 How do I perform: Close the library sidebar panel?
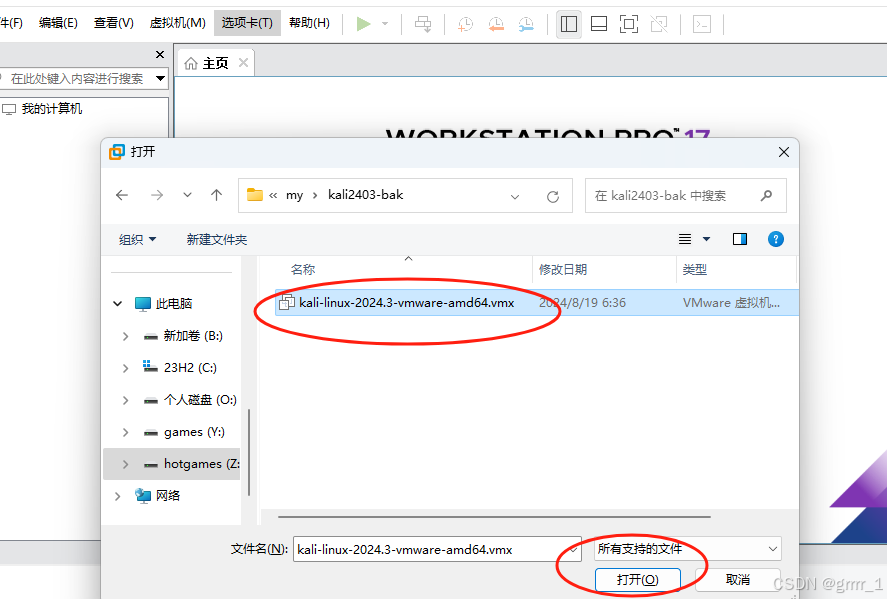point(160,54)
